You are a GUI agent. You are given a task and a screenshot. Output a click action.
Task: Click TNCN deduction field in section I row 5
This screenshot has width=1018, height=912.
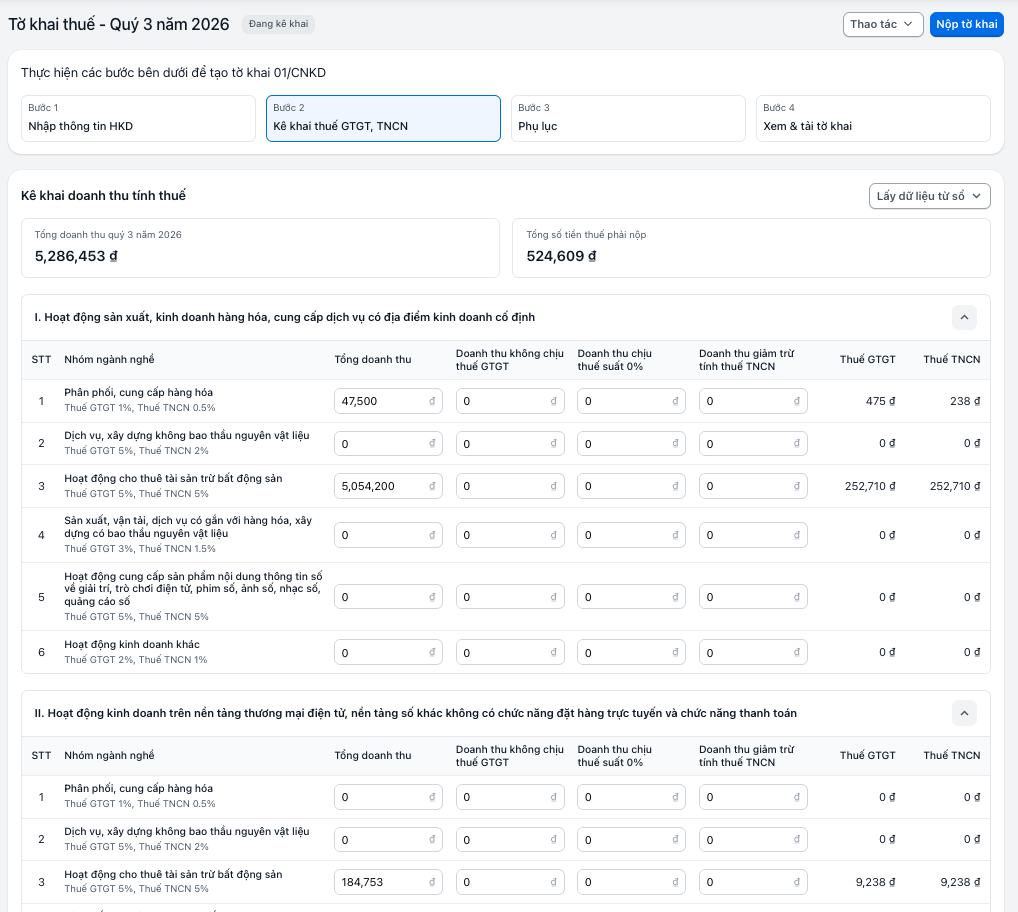click(753, 597)
